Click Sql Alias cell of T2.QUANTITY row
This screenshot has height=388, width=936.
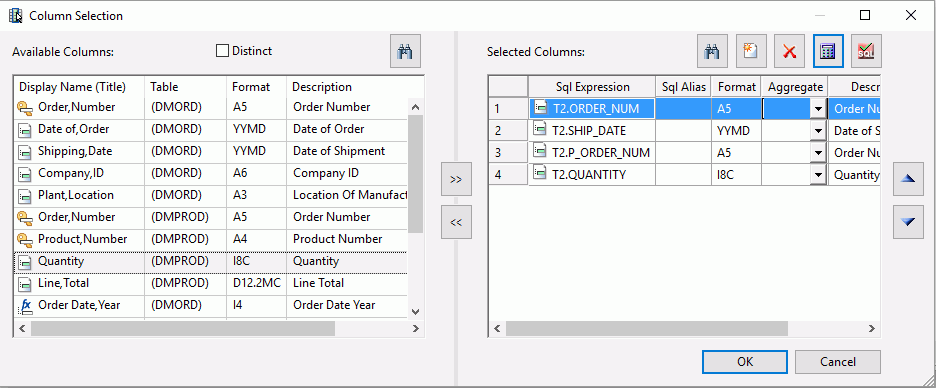[683, 175]
